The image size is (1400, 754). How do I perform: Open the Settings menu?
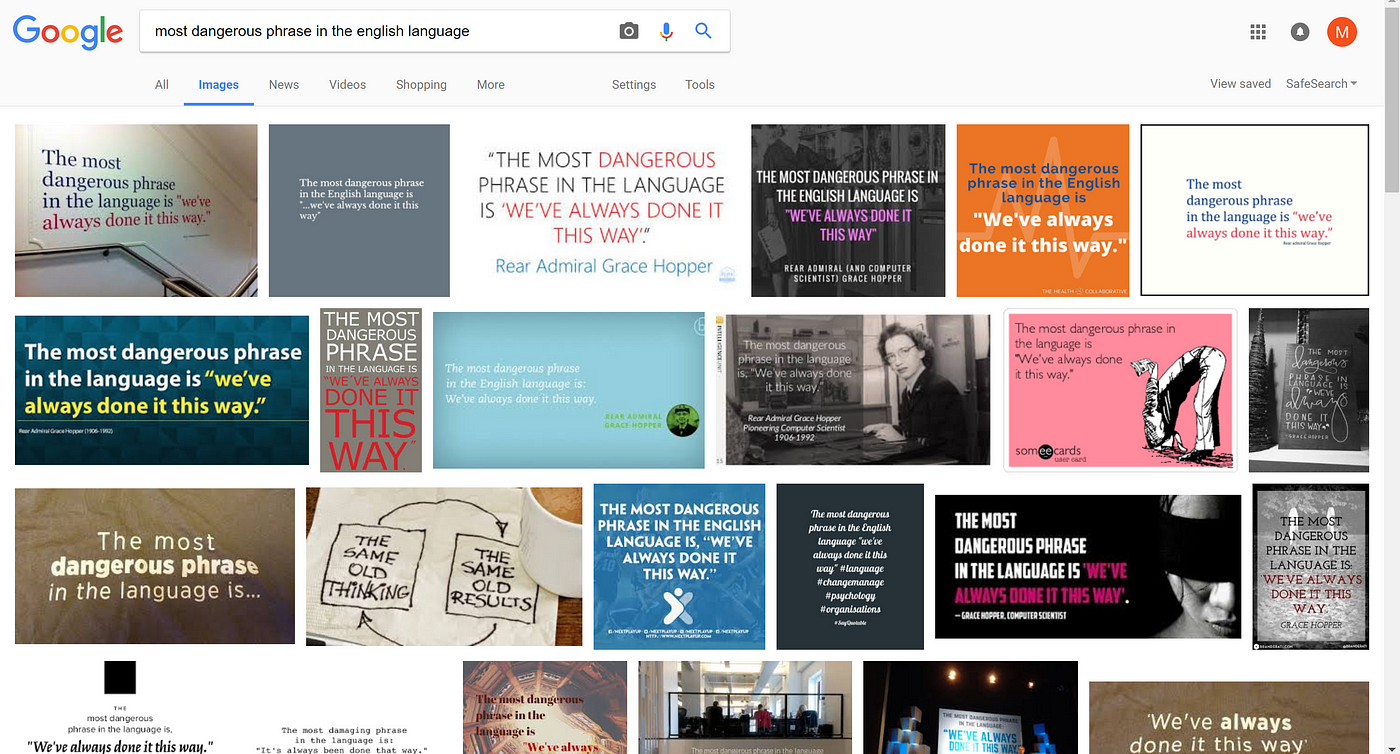coord(634,85)
